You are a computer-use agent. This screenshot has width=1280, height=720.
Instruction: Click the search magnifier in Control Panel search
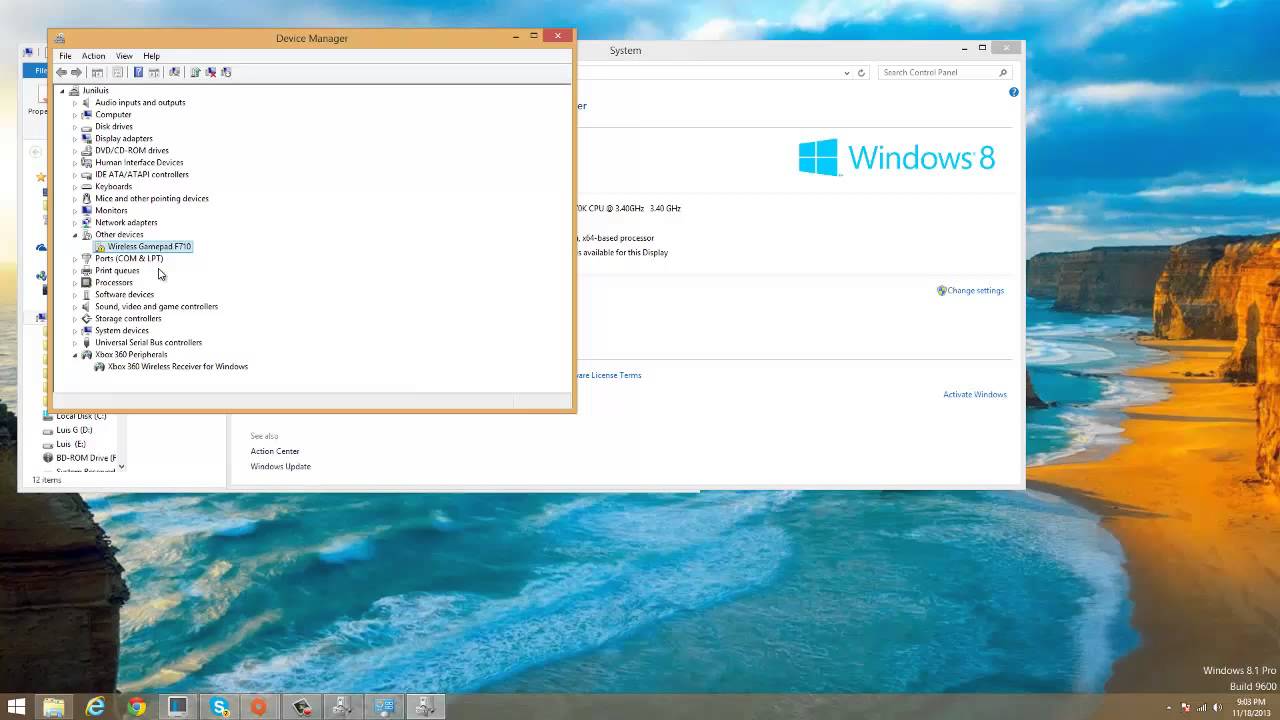(1003, 73)
